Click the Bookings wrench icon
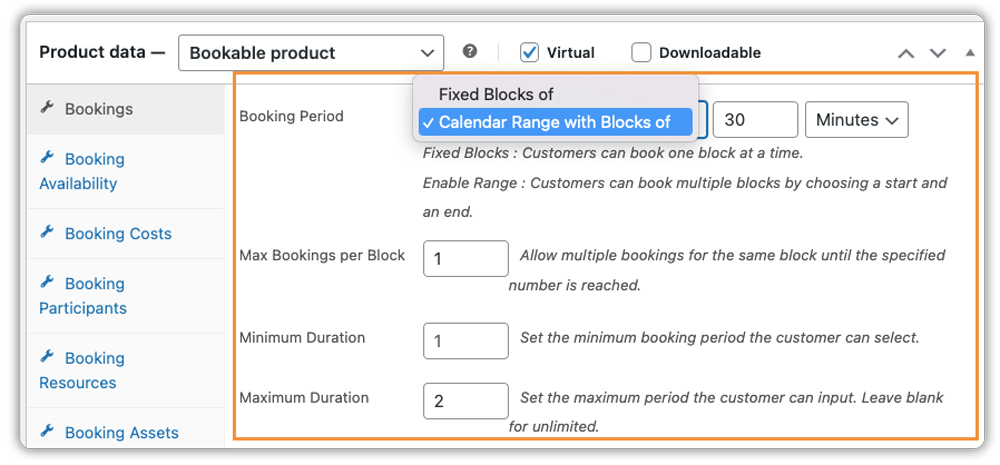 (x=47, y=107)
